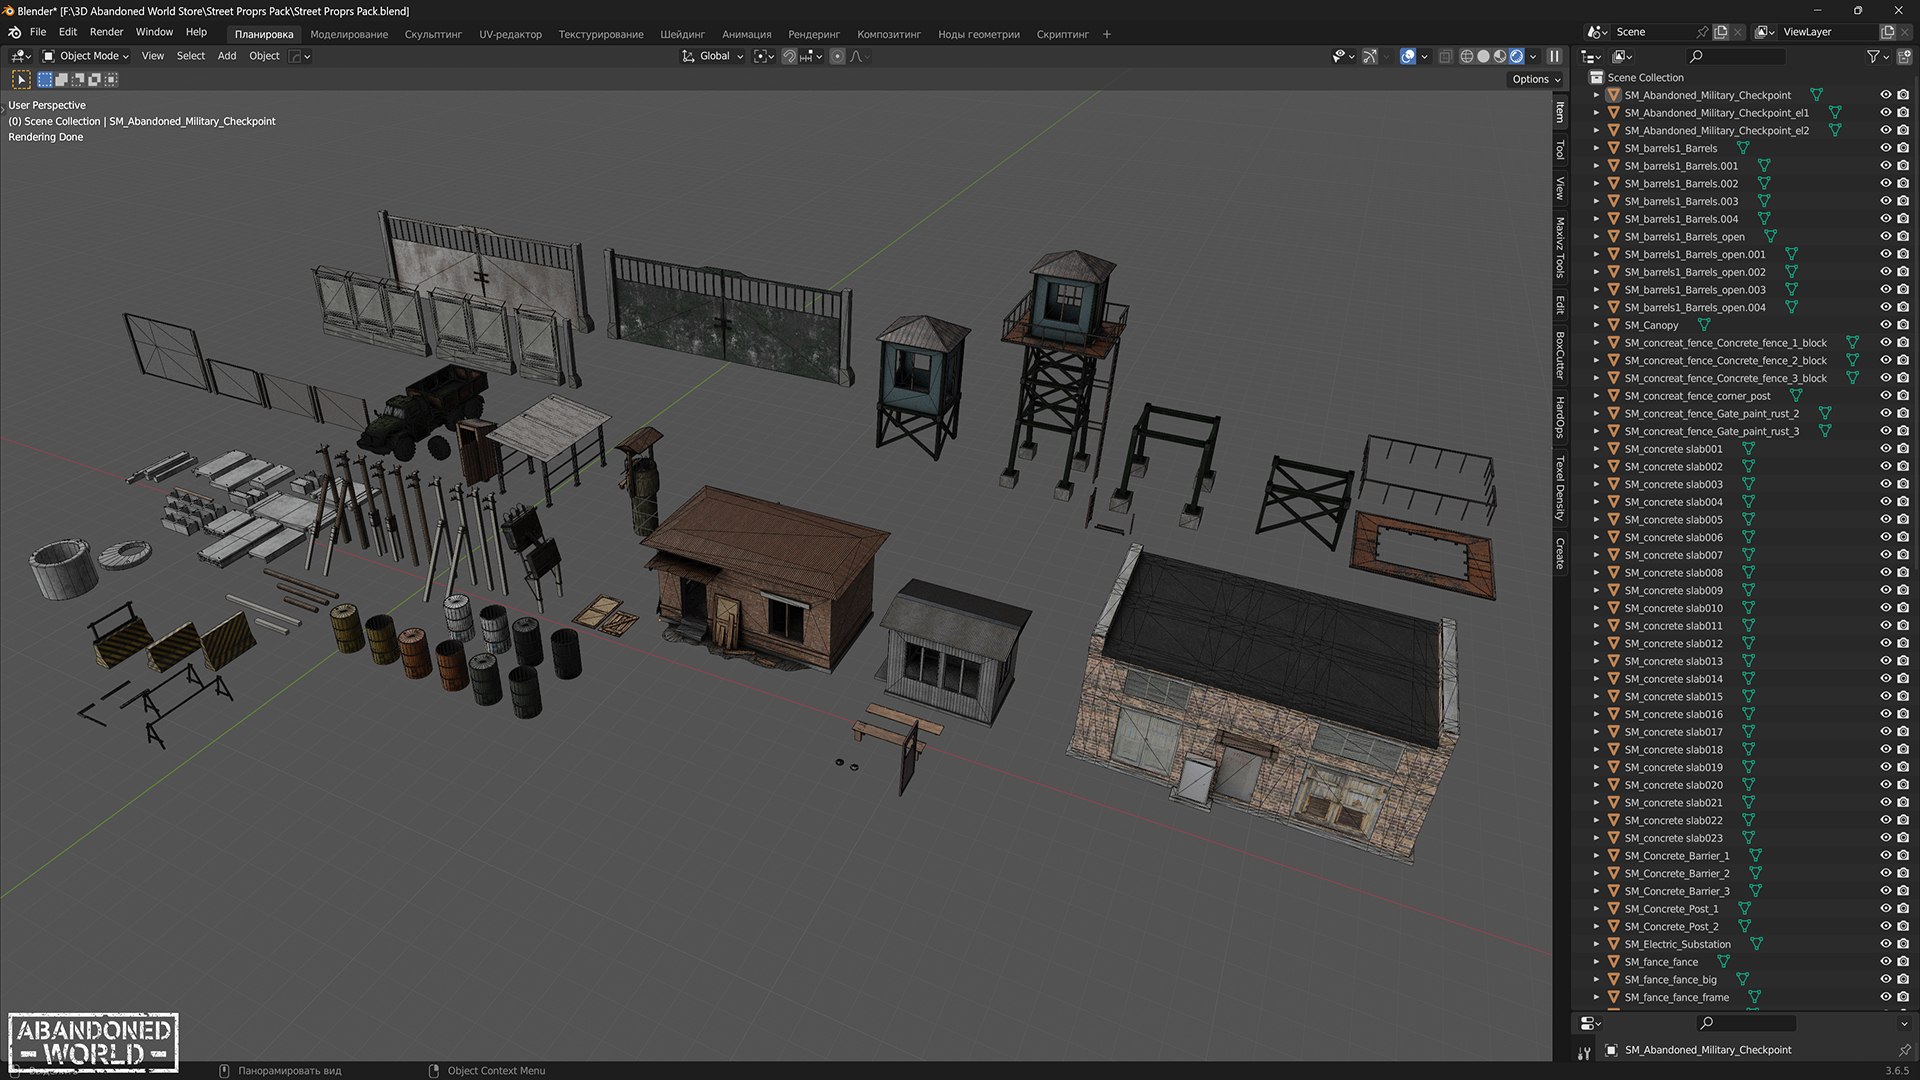
Task: Toggle the show overlays icon
Action: (1408, 56)
